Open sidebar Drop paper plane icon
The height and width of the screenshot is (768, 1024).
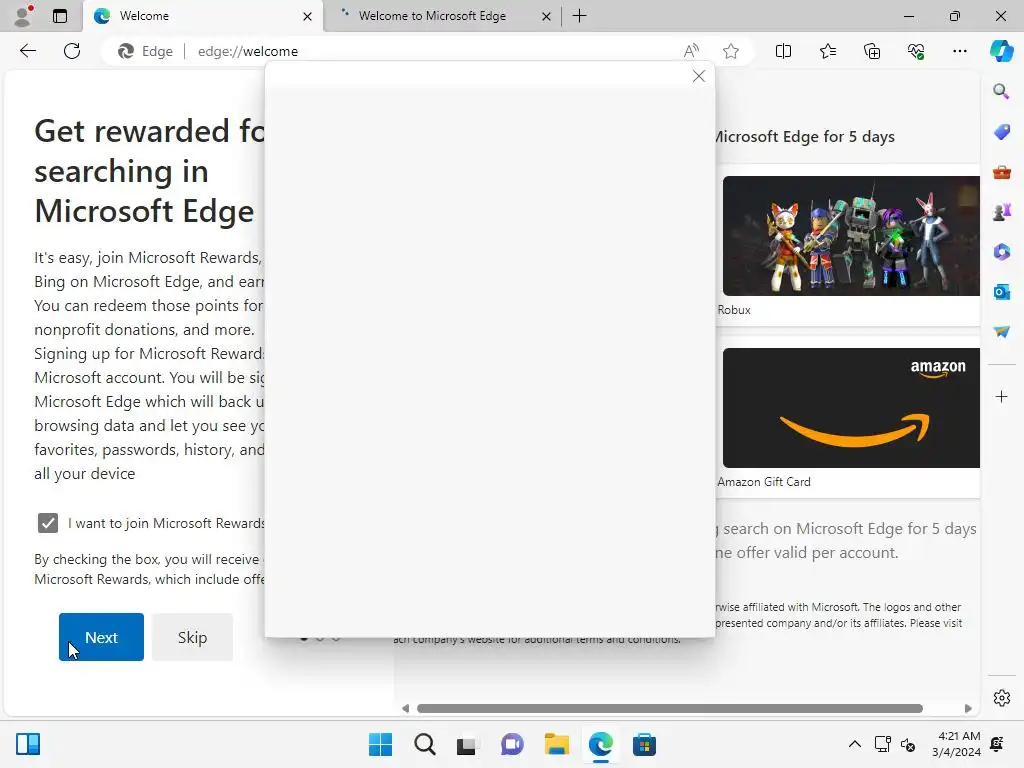(x=1001, y=332)
